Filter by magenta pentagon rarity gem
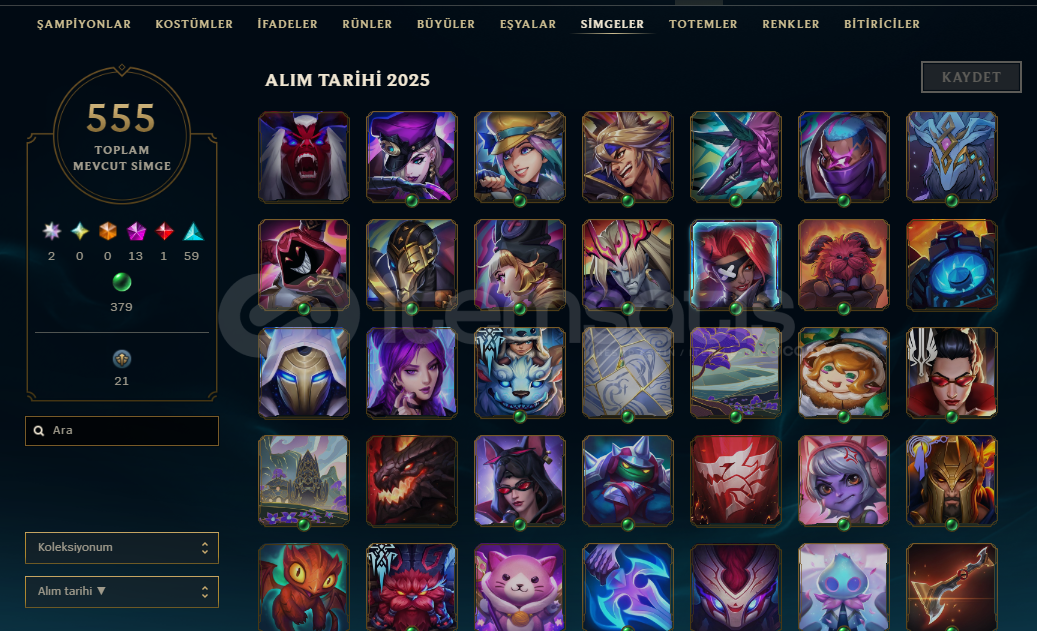This screenshot has width=1037, height=631. pyautogui.click(x=136, y=231)
